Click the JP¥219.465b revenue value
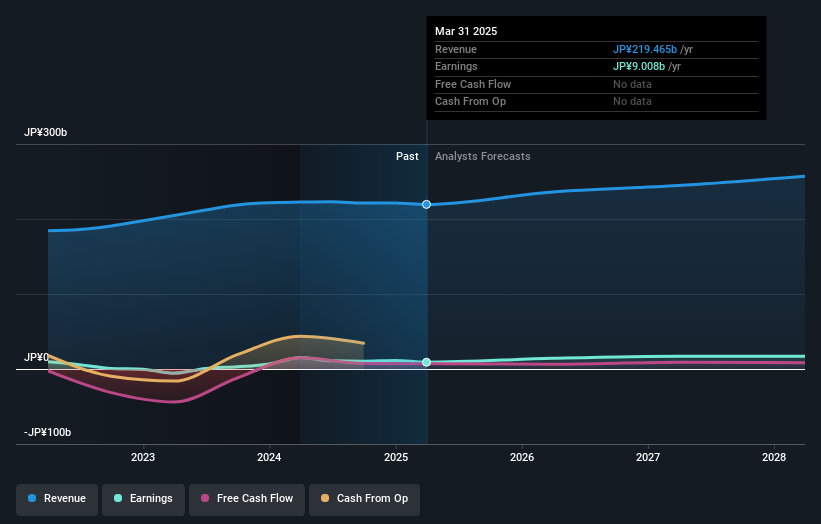The height and width of the screenshot is (524, 821). click(x=645, y=49)
